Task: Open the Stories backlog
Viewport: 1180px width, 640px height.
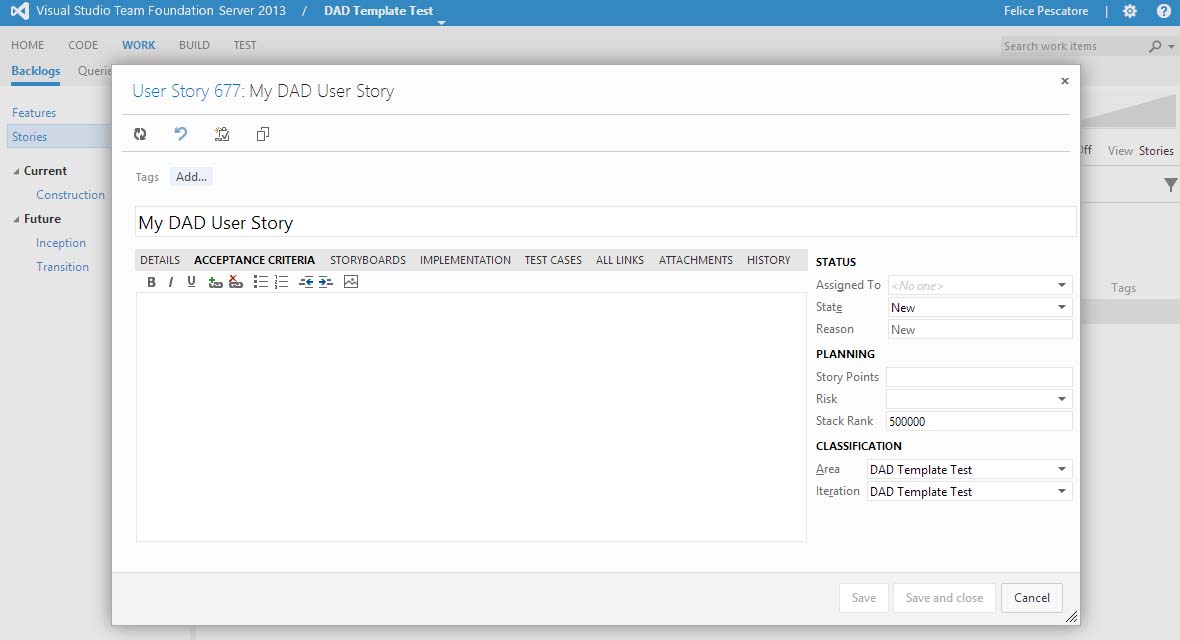Action: pyautogui.click(x=29, y=137)
